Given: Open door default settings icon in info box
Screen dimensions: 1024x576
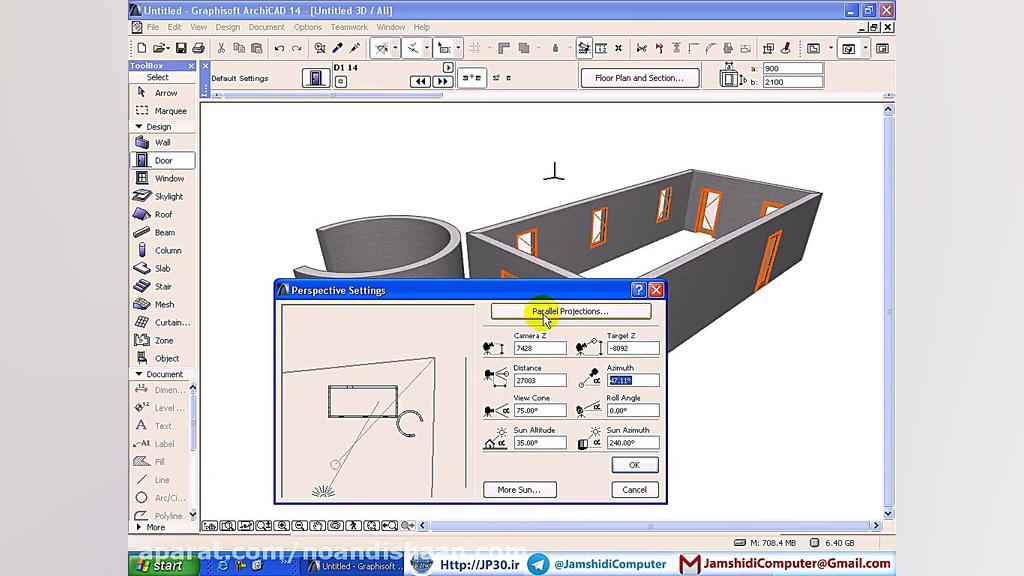Looking at the screenshot, I should pos(315,78).
